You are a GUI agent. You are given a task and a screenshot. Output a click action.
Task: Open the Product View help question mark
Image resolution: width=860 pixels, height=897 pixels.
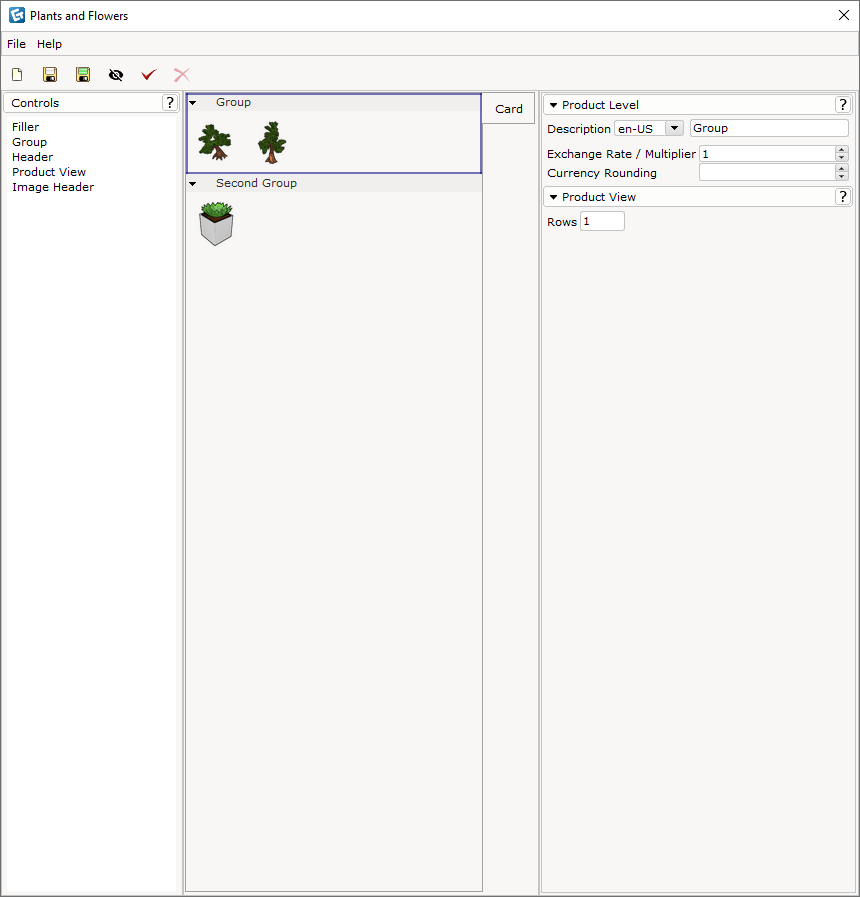coord(842,197)
